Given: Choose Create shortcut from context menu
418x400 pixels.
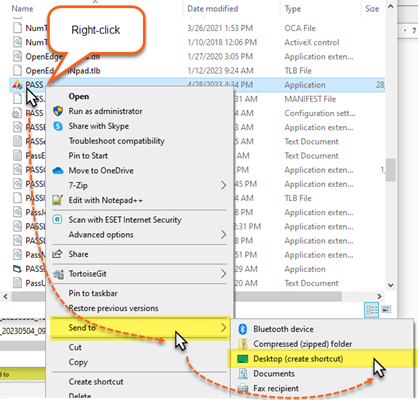Looking at the screenshot, I should (x=96, y=382).
